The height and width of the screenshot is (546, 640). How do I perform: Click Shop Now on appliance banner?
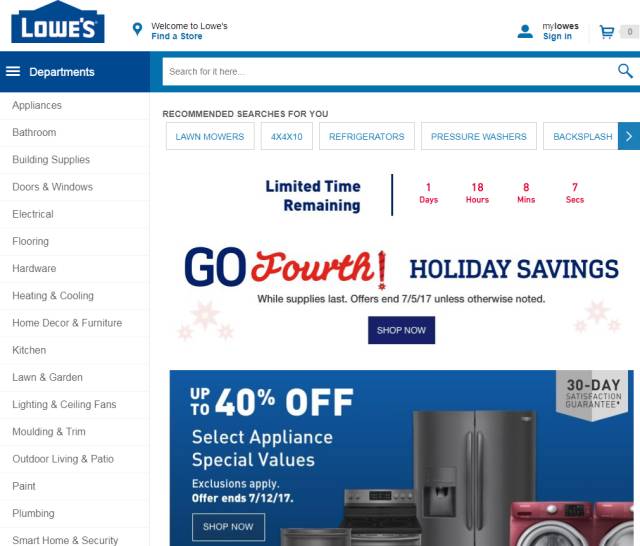228,527
